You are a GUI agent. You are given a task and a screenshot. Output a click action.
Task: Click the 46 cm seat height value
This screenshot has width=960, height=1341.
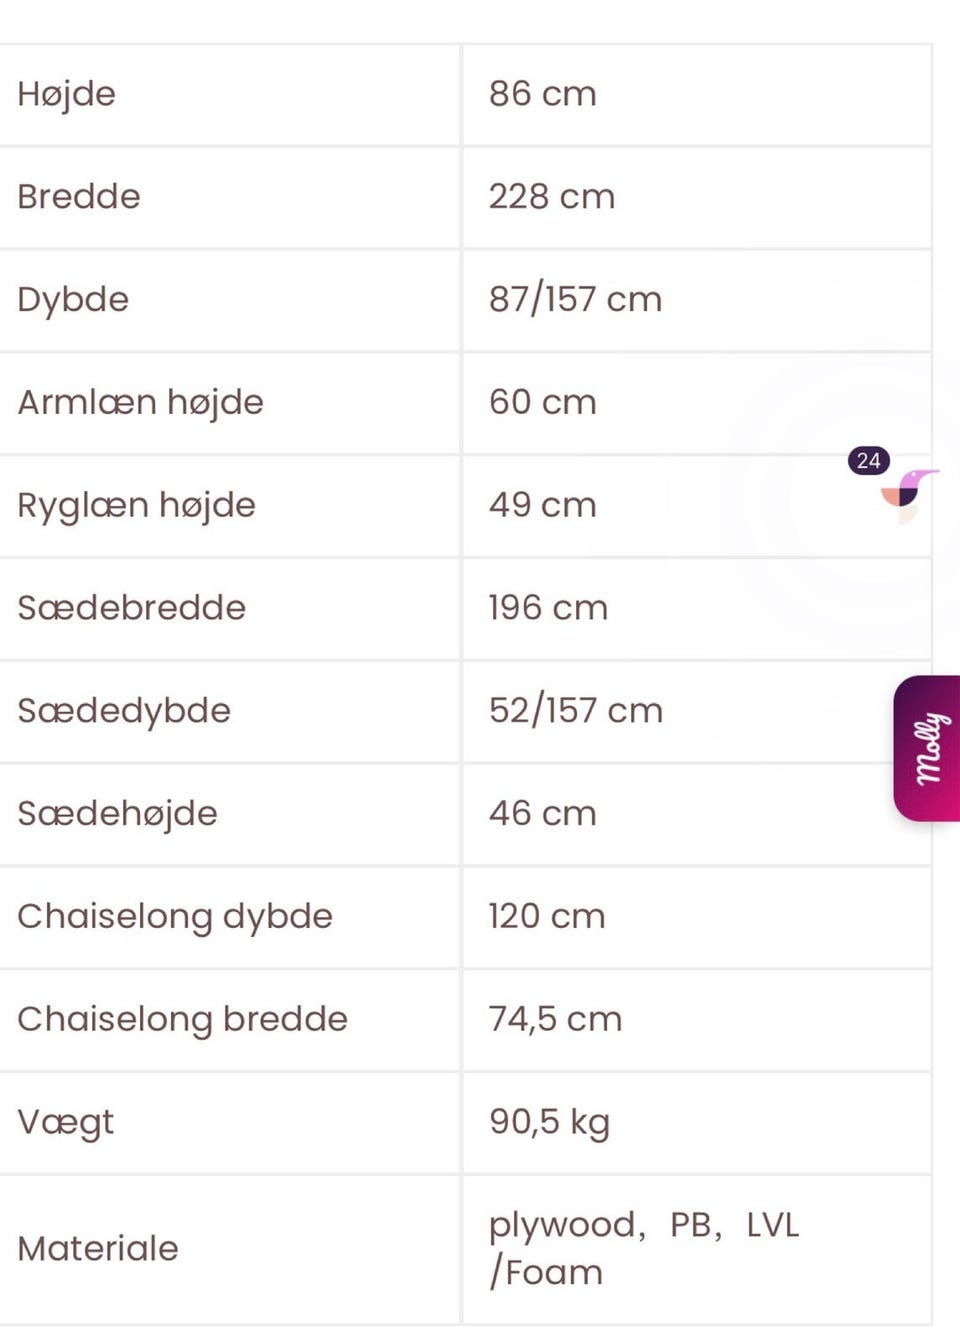[542, 814]
